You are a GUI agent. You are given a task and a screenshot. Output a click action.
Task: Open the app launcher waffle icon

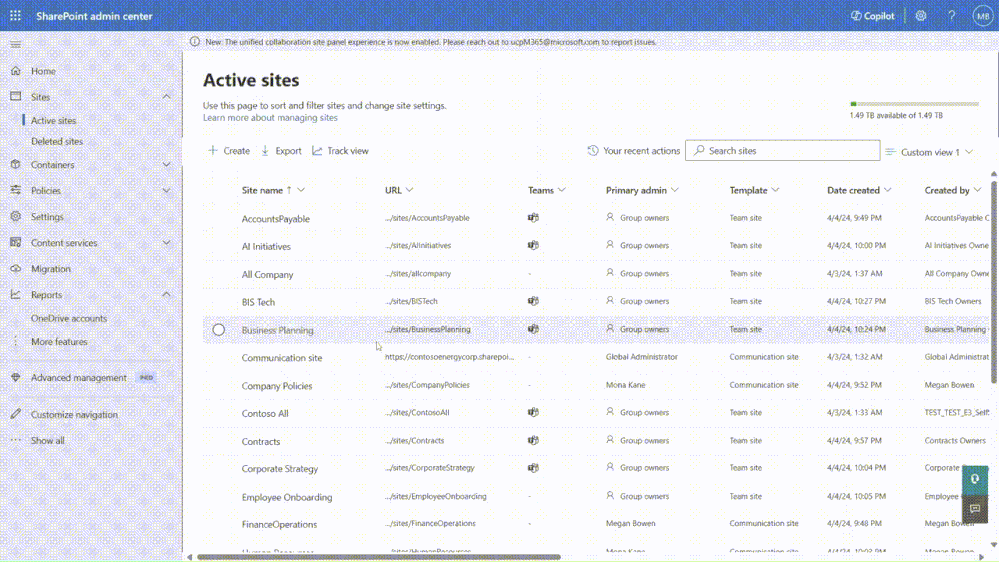[15, 16]
